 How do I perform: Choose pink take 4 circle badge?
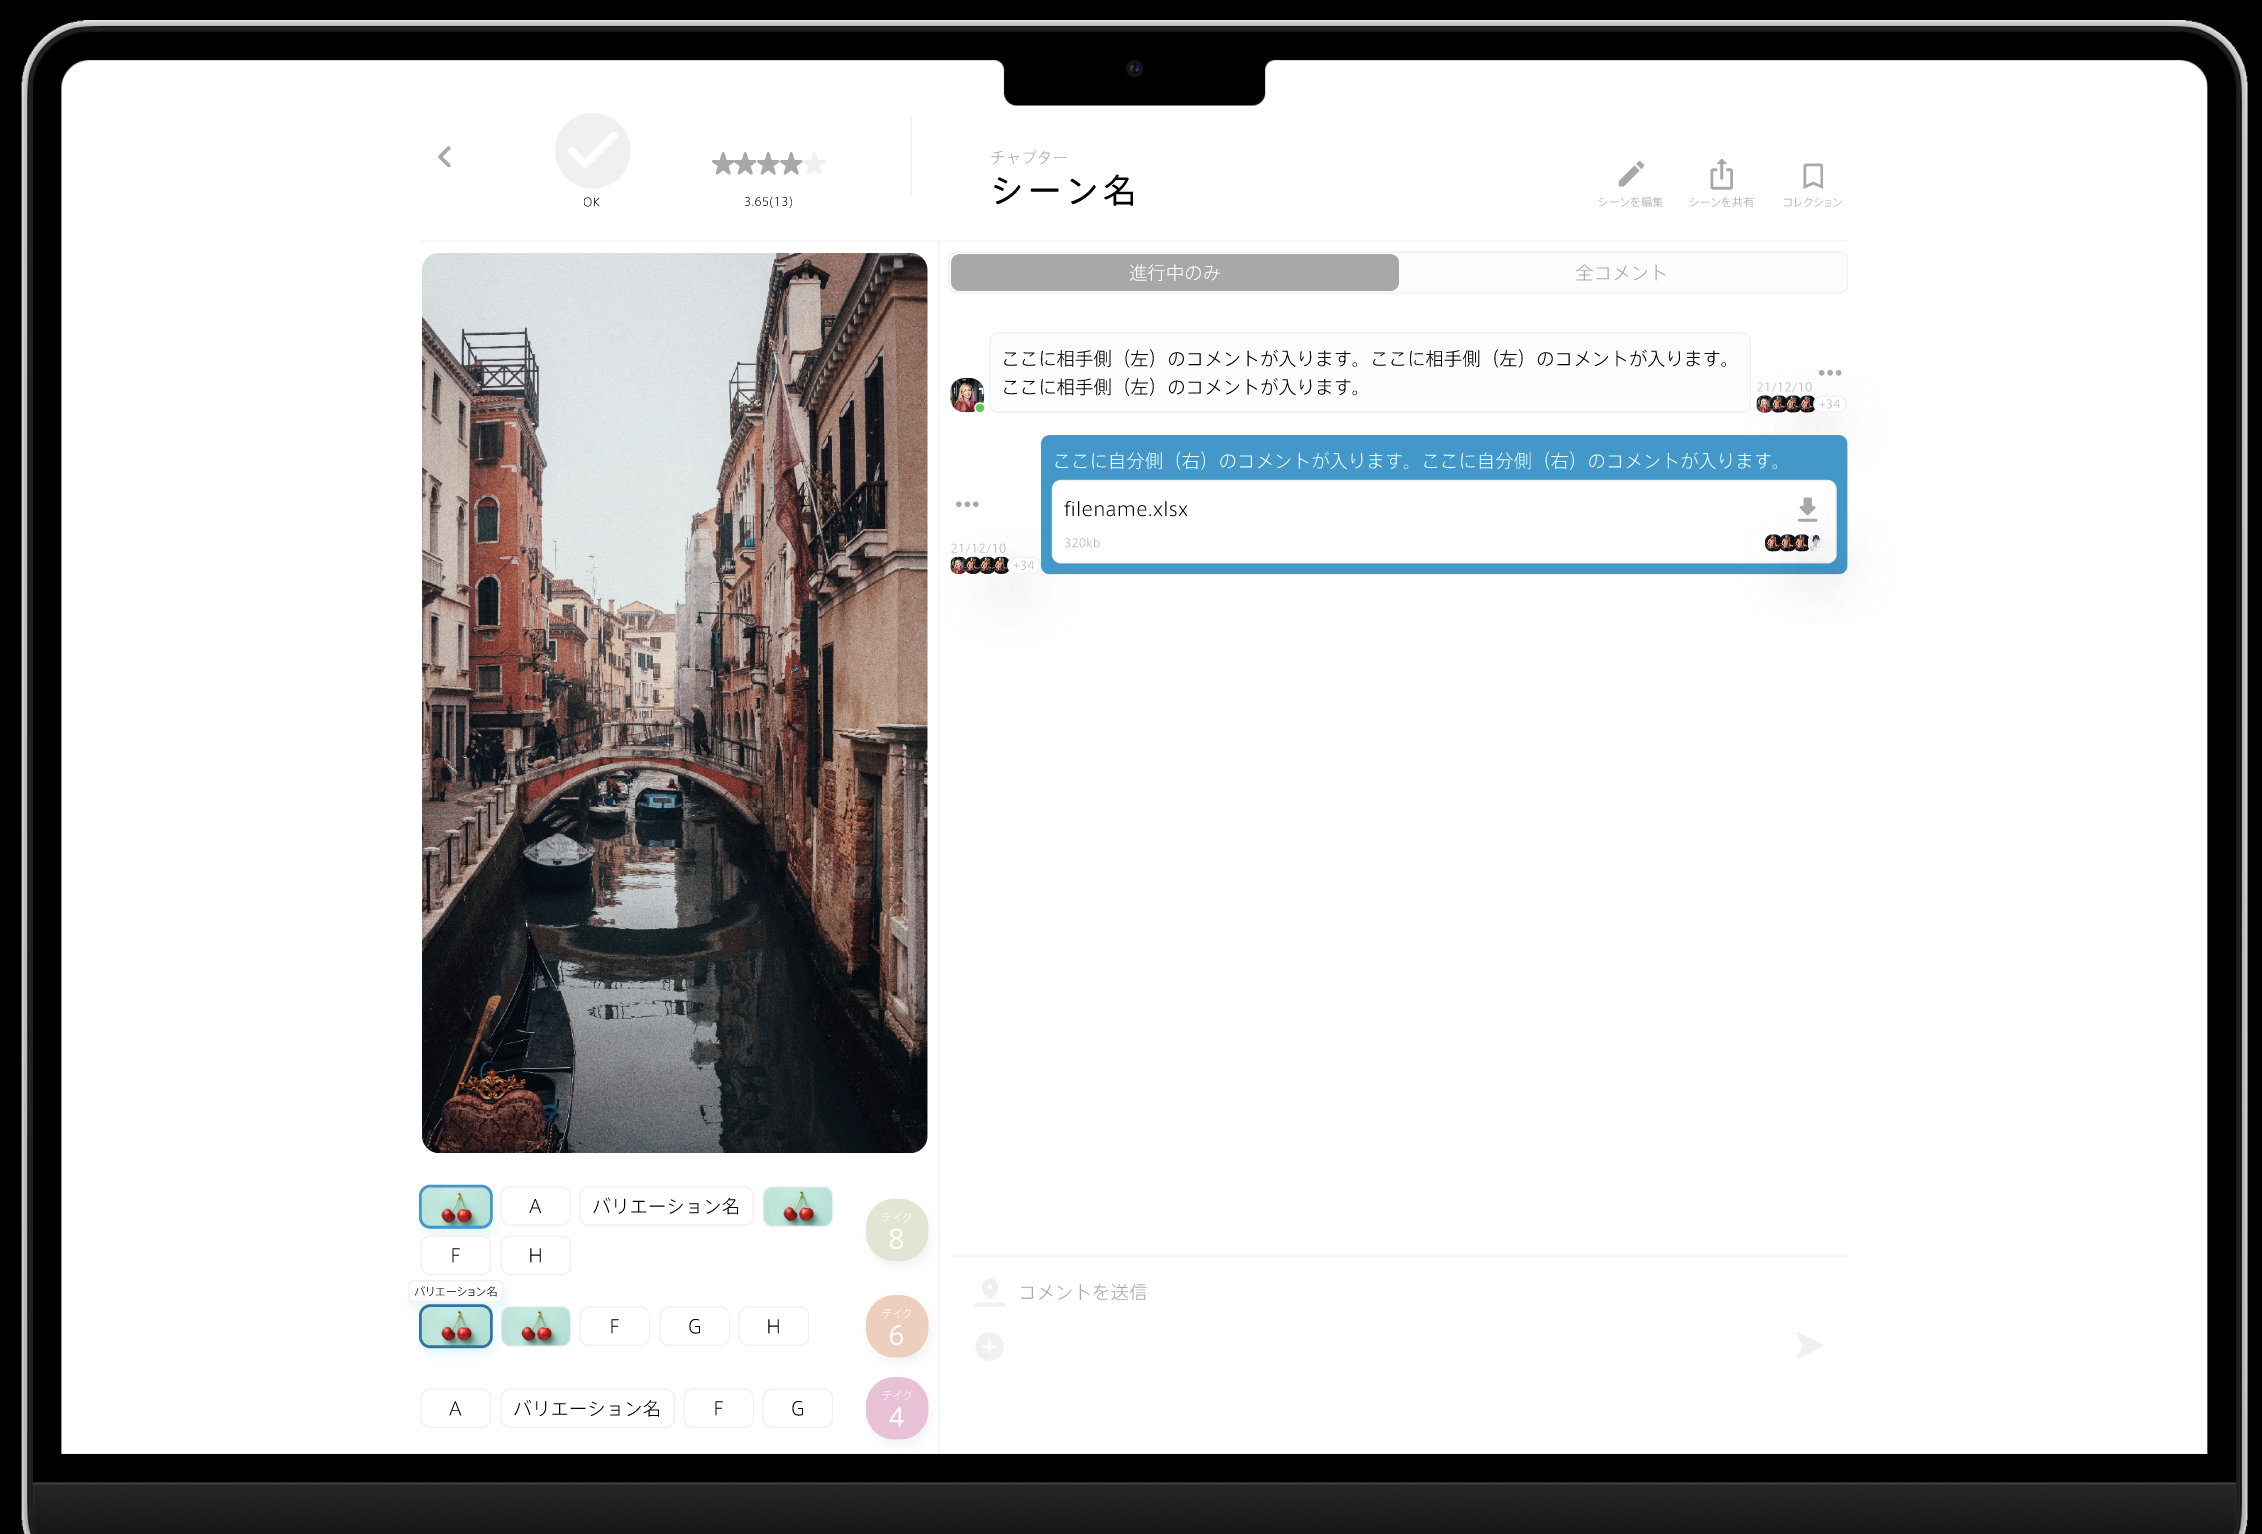pos(896,1408)
